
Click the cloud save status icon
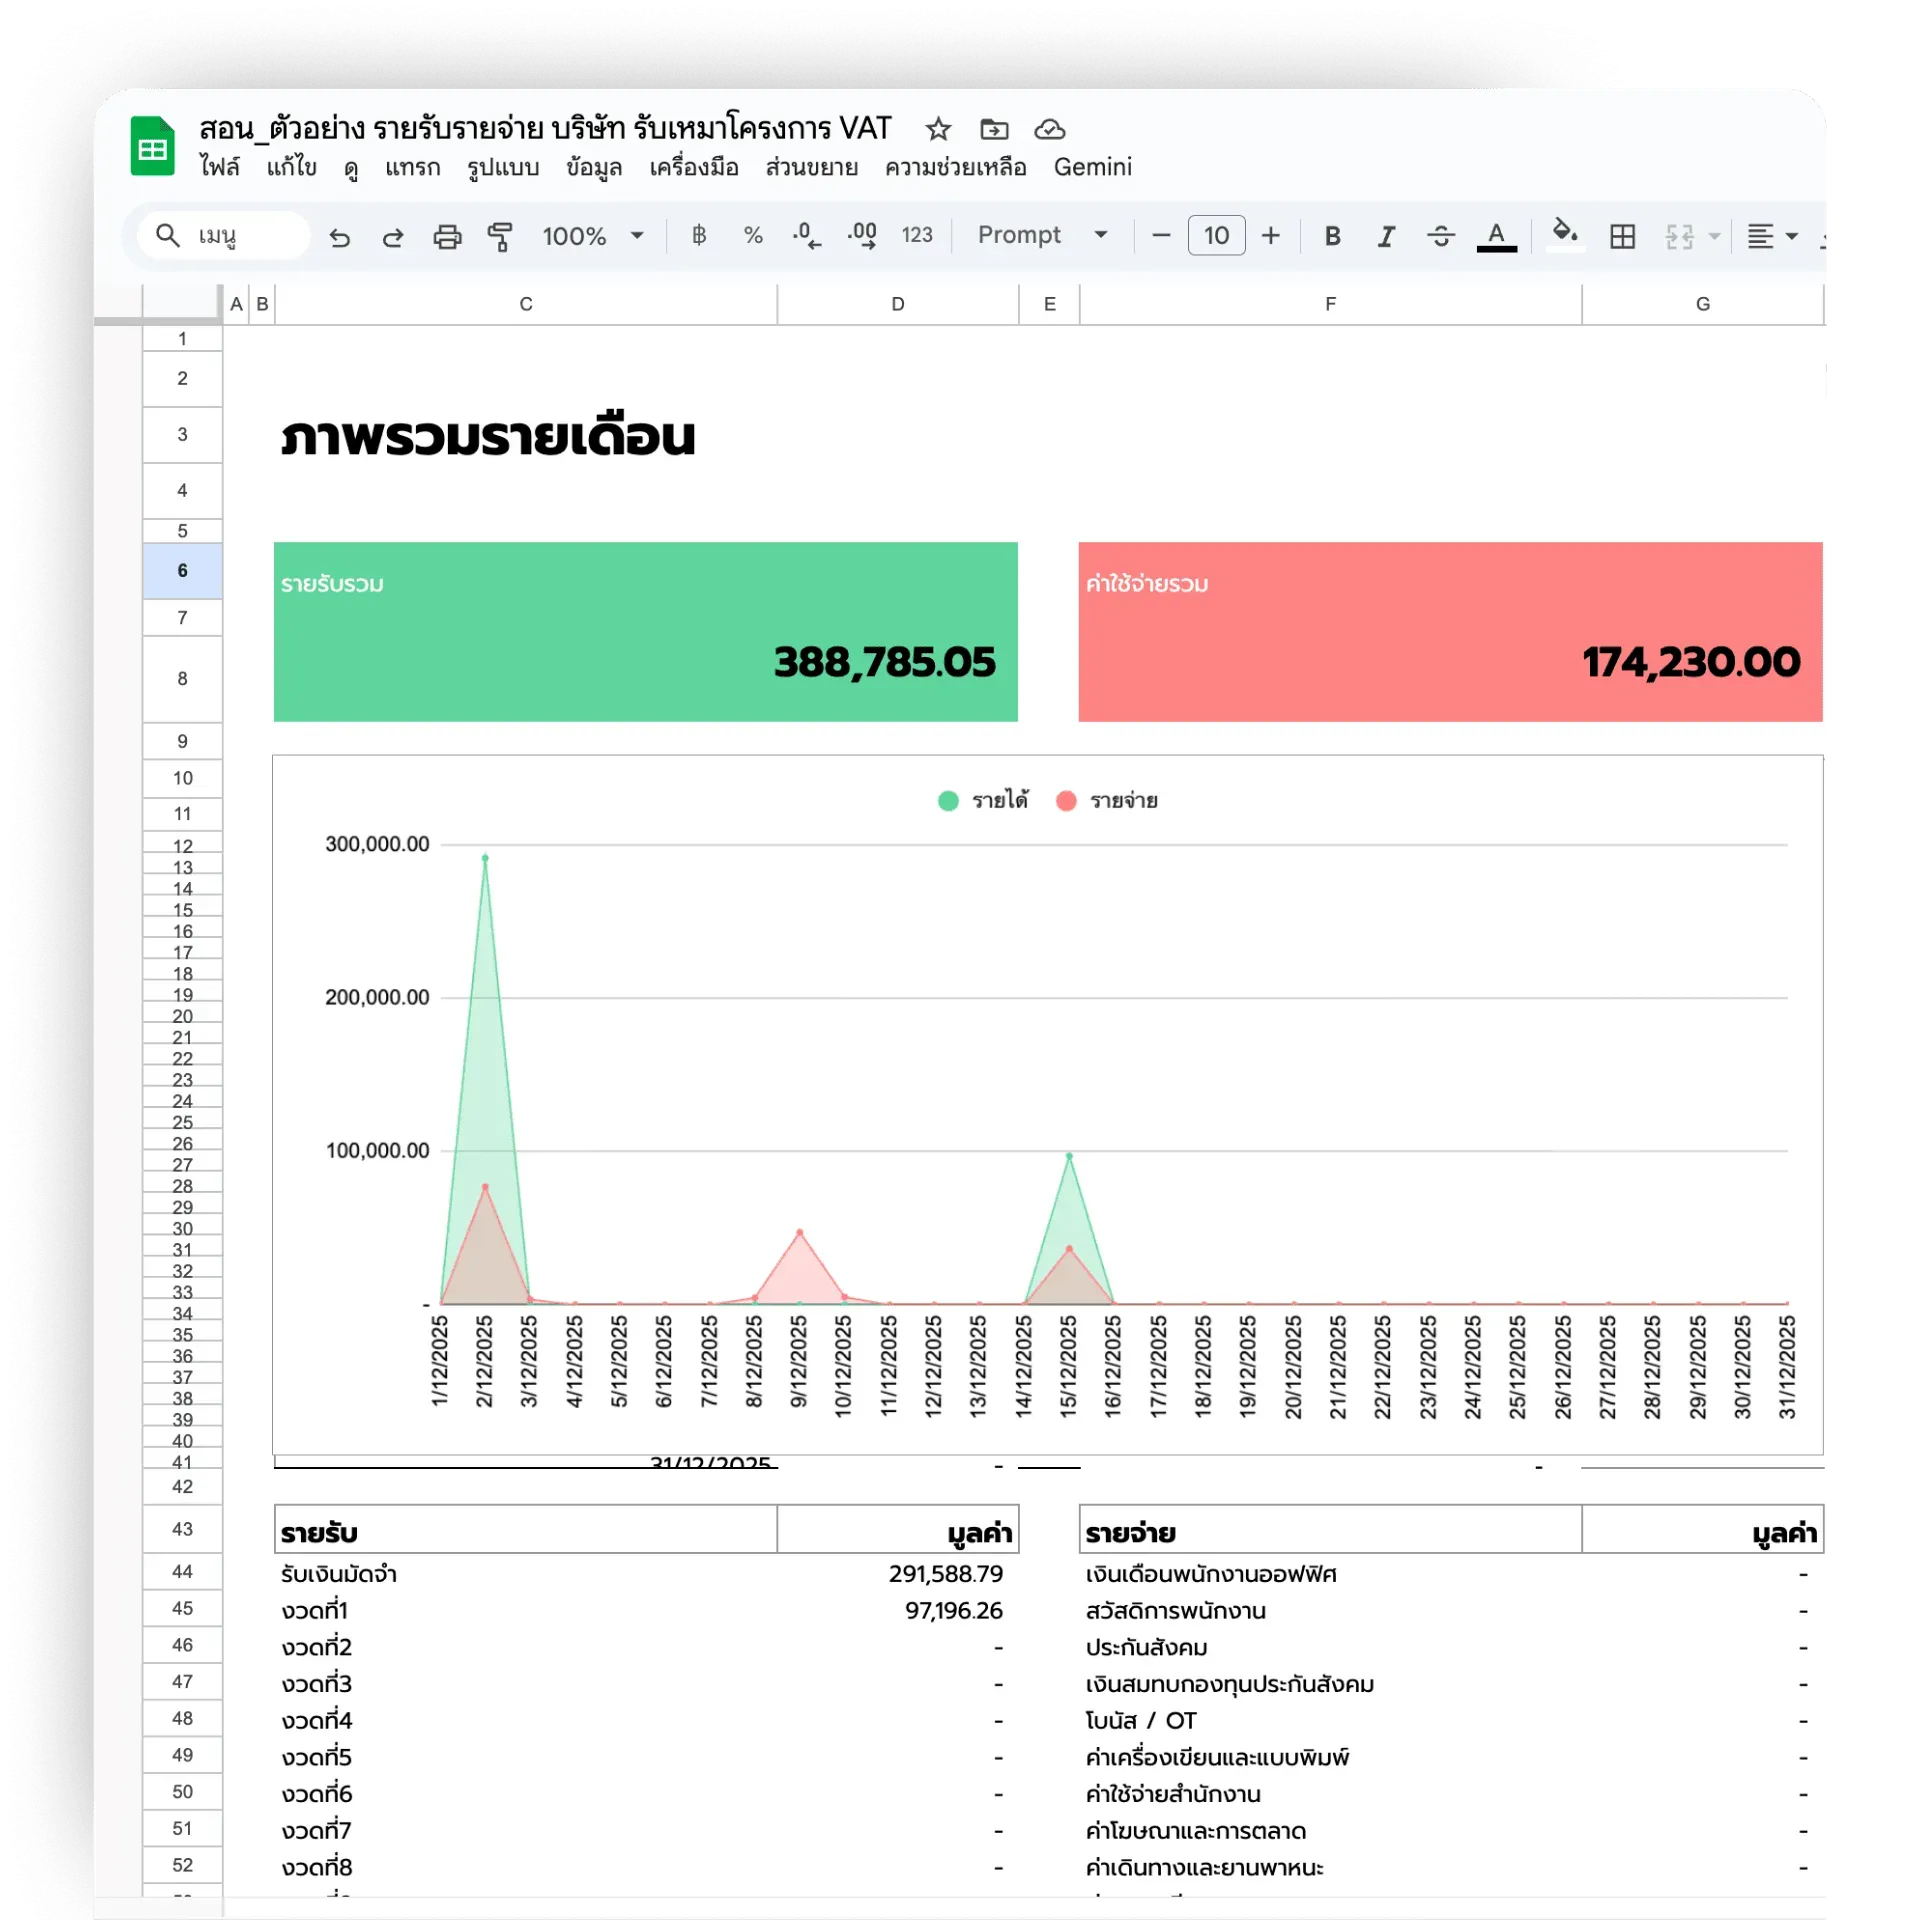(1050, 130)
